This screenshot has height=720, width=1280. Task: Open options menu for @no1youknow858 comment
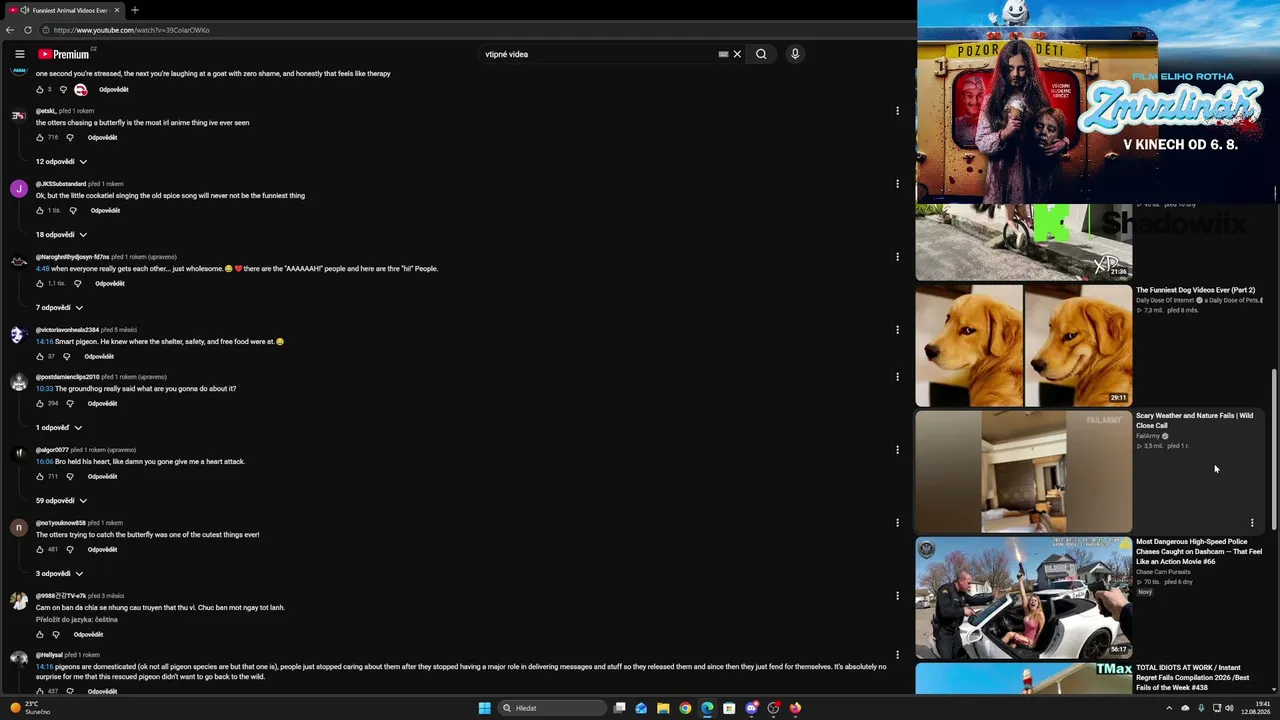897,523
